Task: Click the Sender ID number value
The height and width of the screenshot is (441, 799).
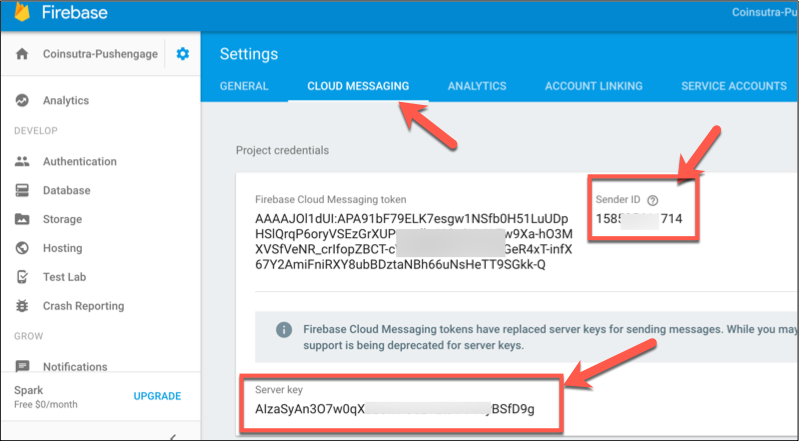Action: [x=639, y=219]
